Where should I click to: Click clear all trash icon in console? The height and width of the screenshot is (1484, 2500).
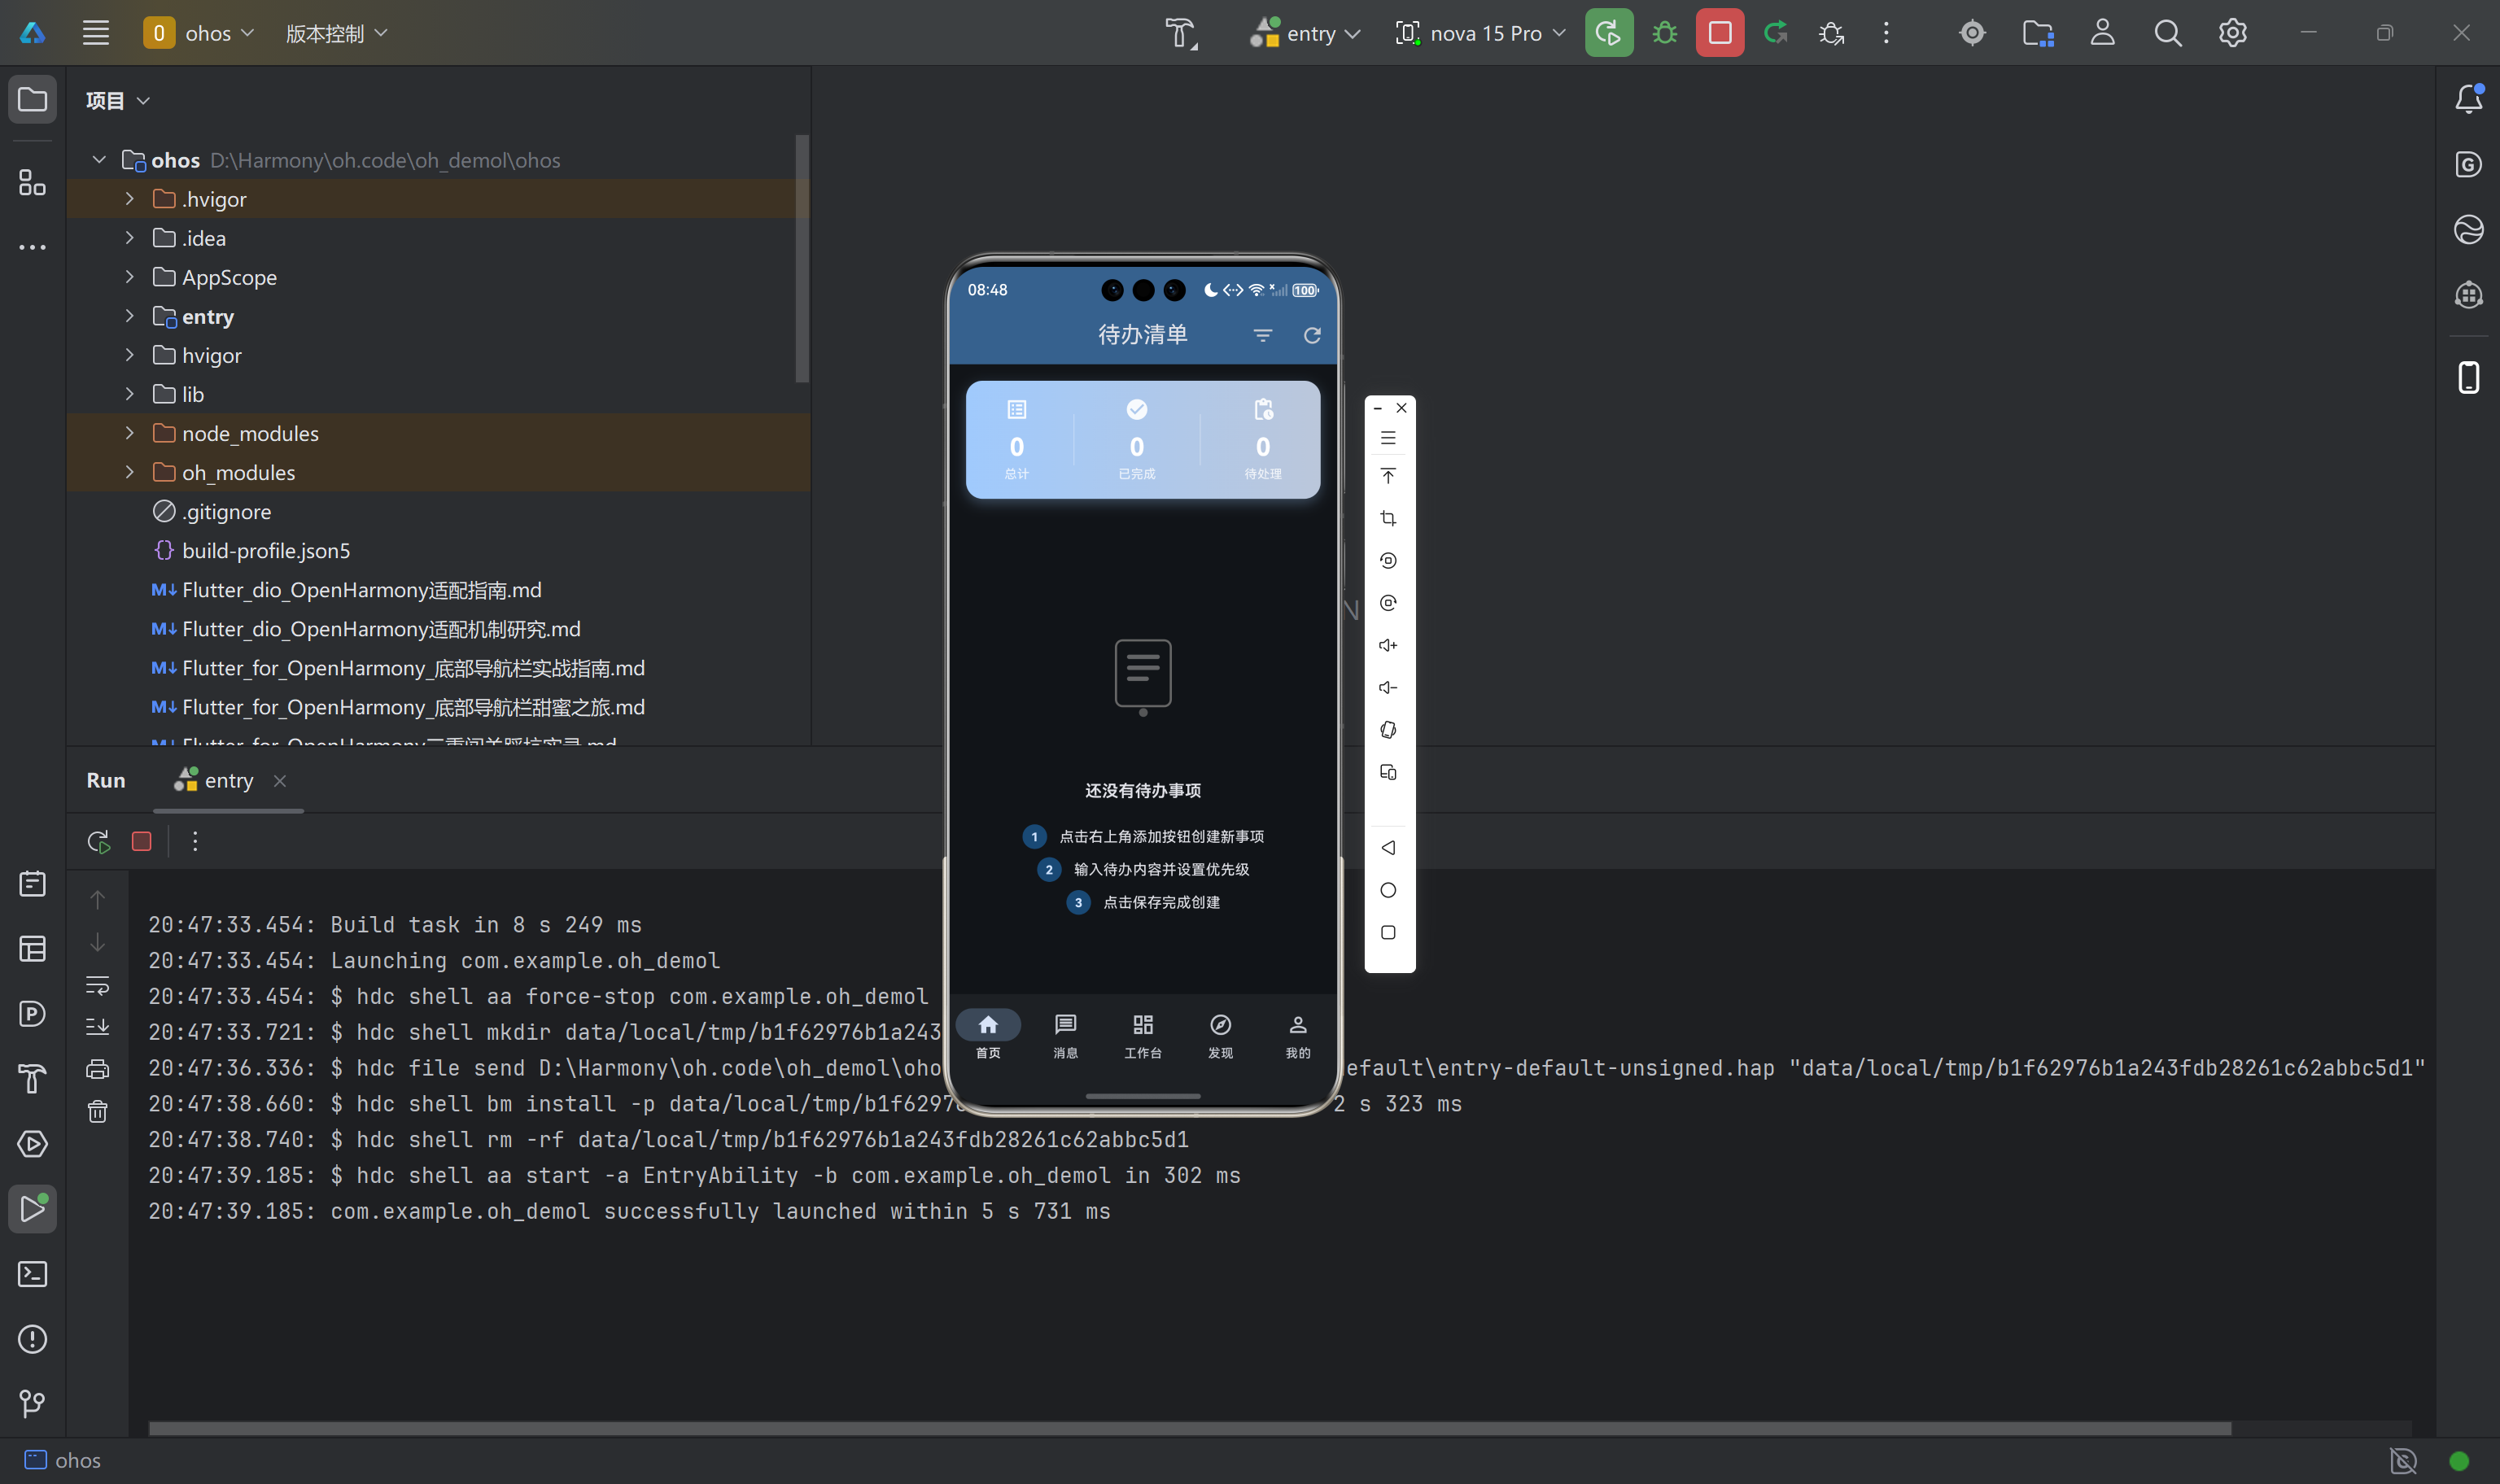point(98,1111)
